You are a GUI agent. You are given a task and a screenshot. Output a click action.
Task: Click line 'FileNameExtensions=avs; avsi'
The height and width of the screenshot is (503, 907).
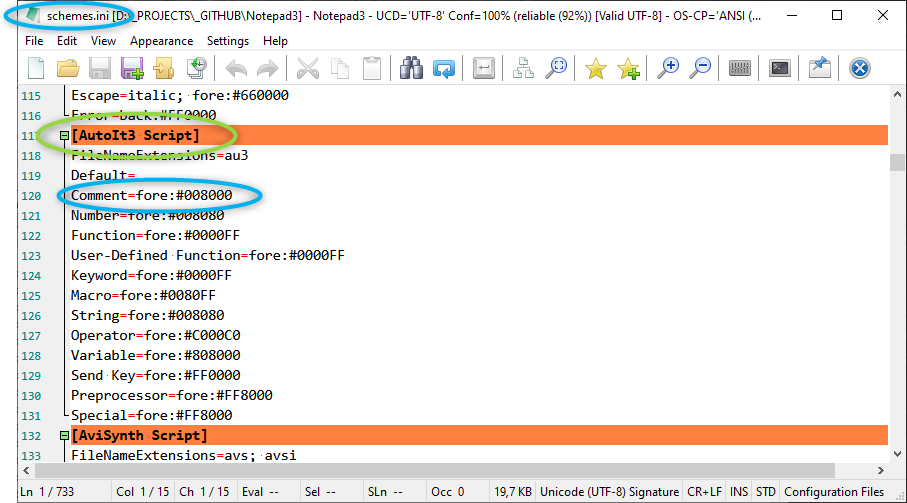[183, 455]
